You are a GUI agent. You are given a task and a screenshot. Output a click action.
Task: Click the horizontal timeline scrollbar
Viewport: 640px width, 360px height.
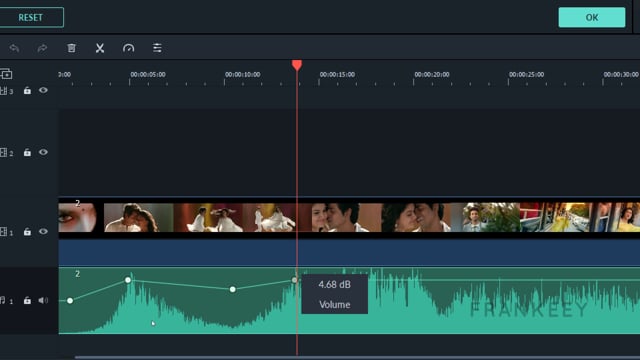tap(357, 358)
